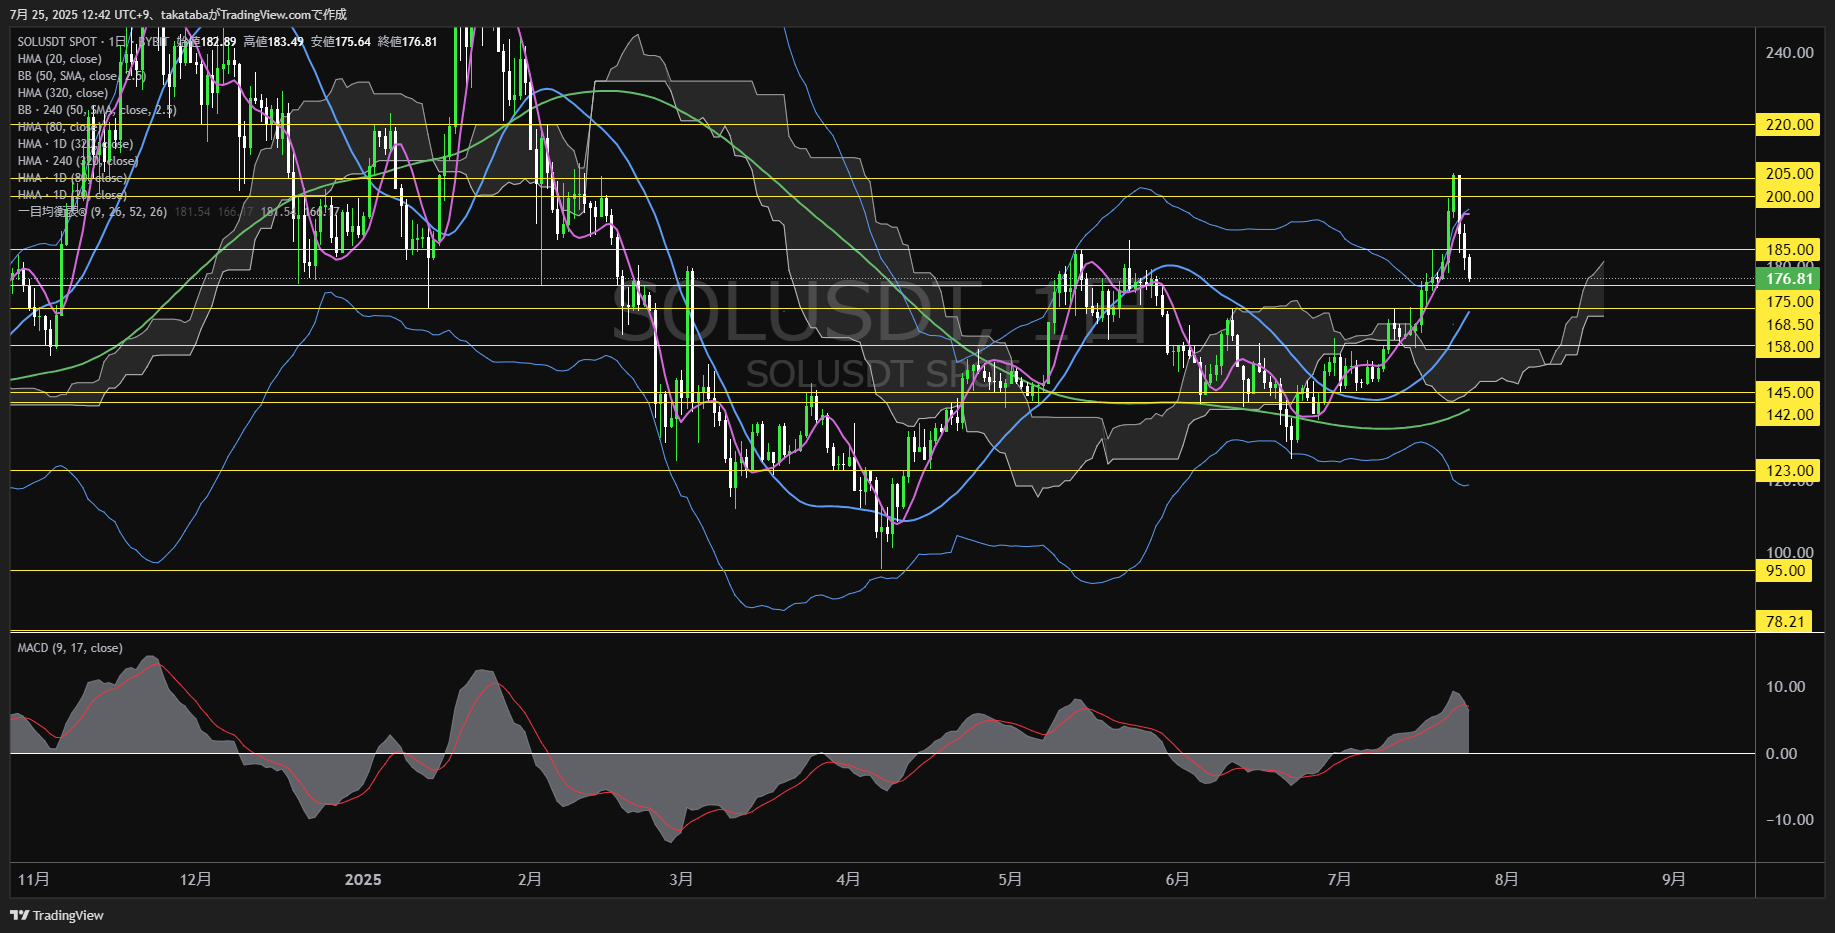Click the 185.00 price level label
Image resolution: width=1835 pixels, height=933 pixels.
pyautogui.click(x=1786, y=250)
